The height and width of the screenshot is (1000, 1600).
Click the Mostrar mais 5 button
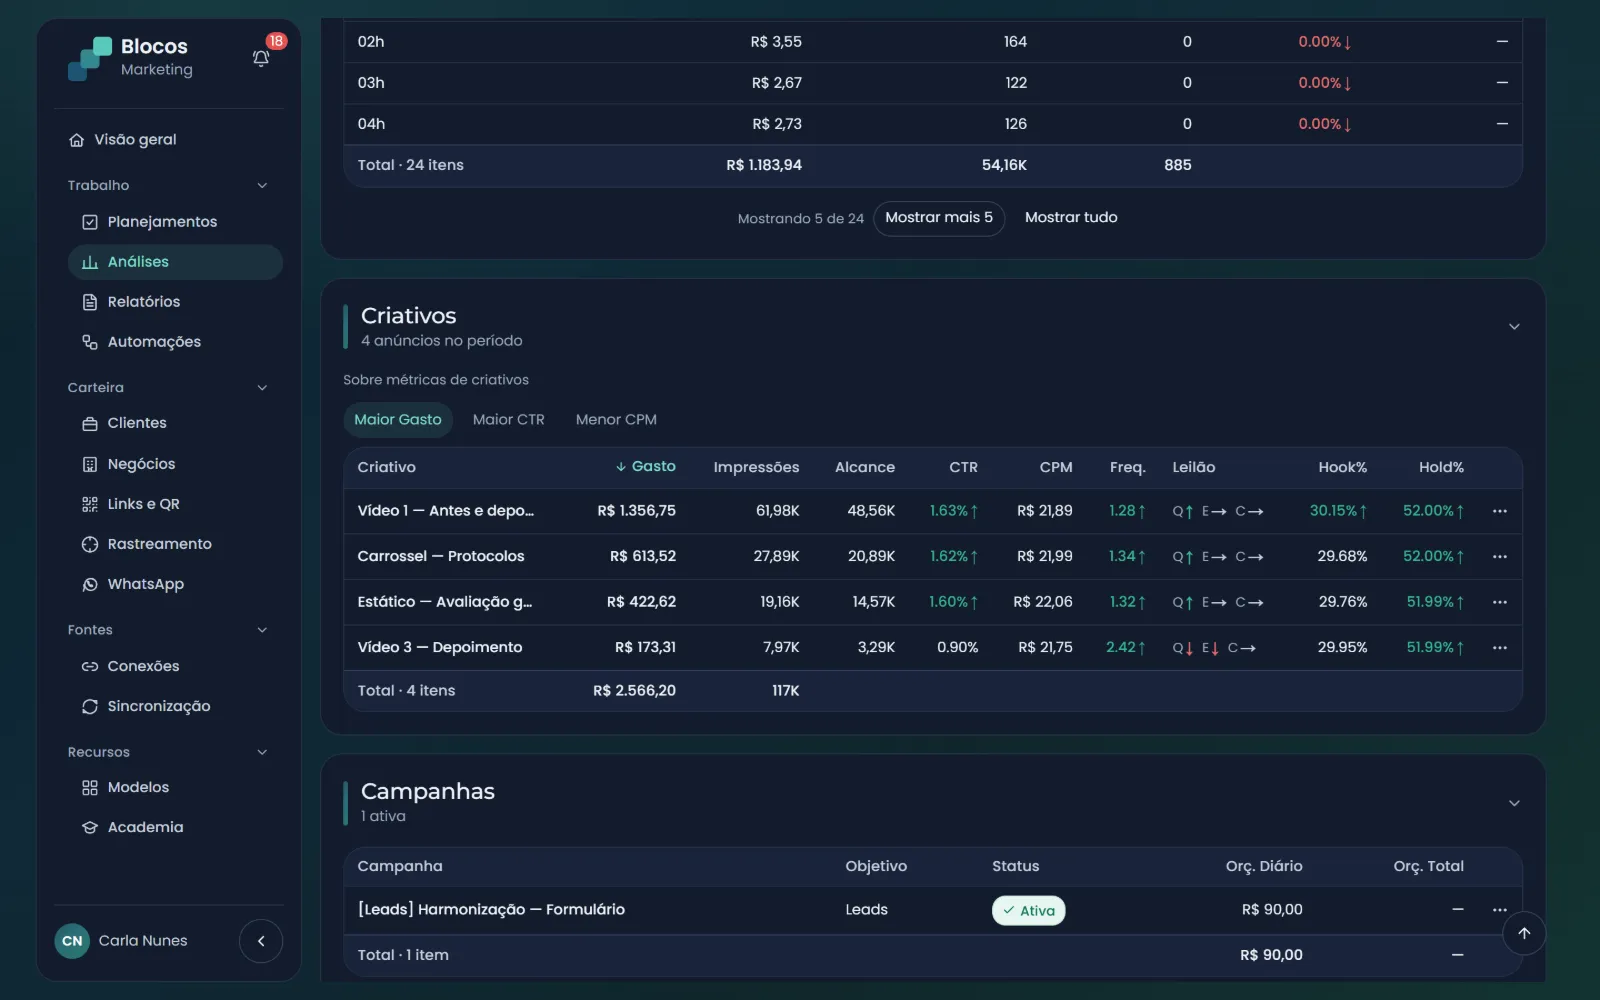click(939, 218)
